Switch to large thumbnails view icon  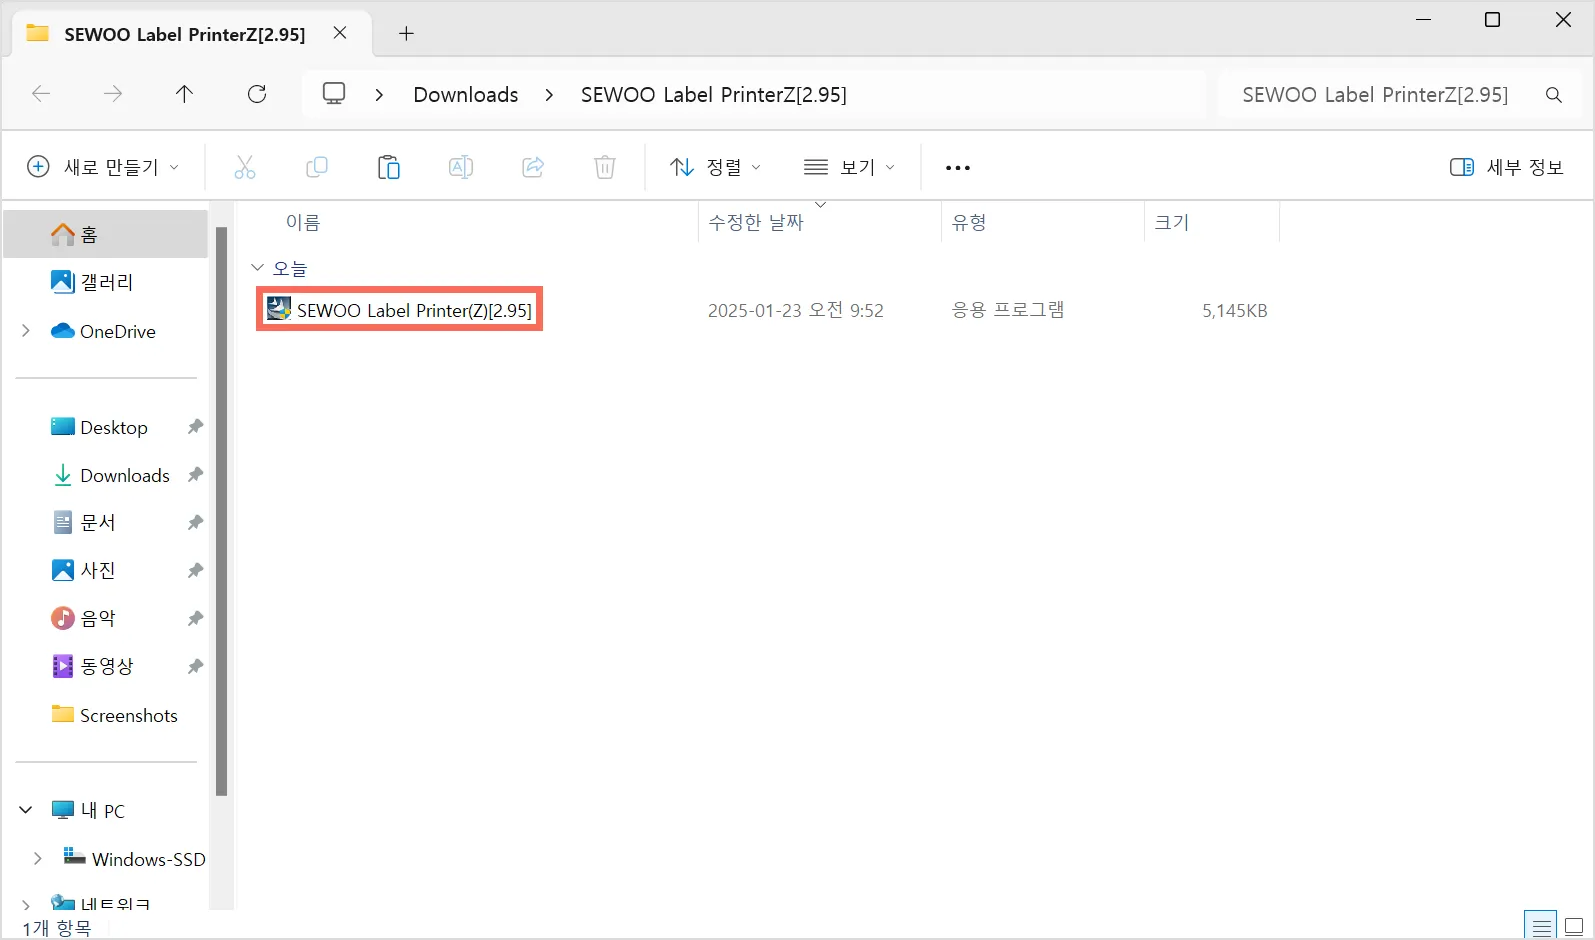(x=1574, y=926)
